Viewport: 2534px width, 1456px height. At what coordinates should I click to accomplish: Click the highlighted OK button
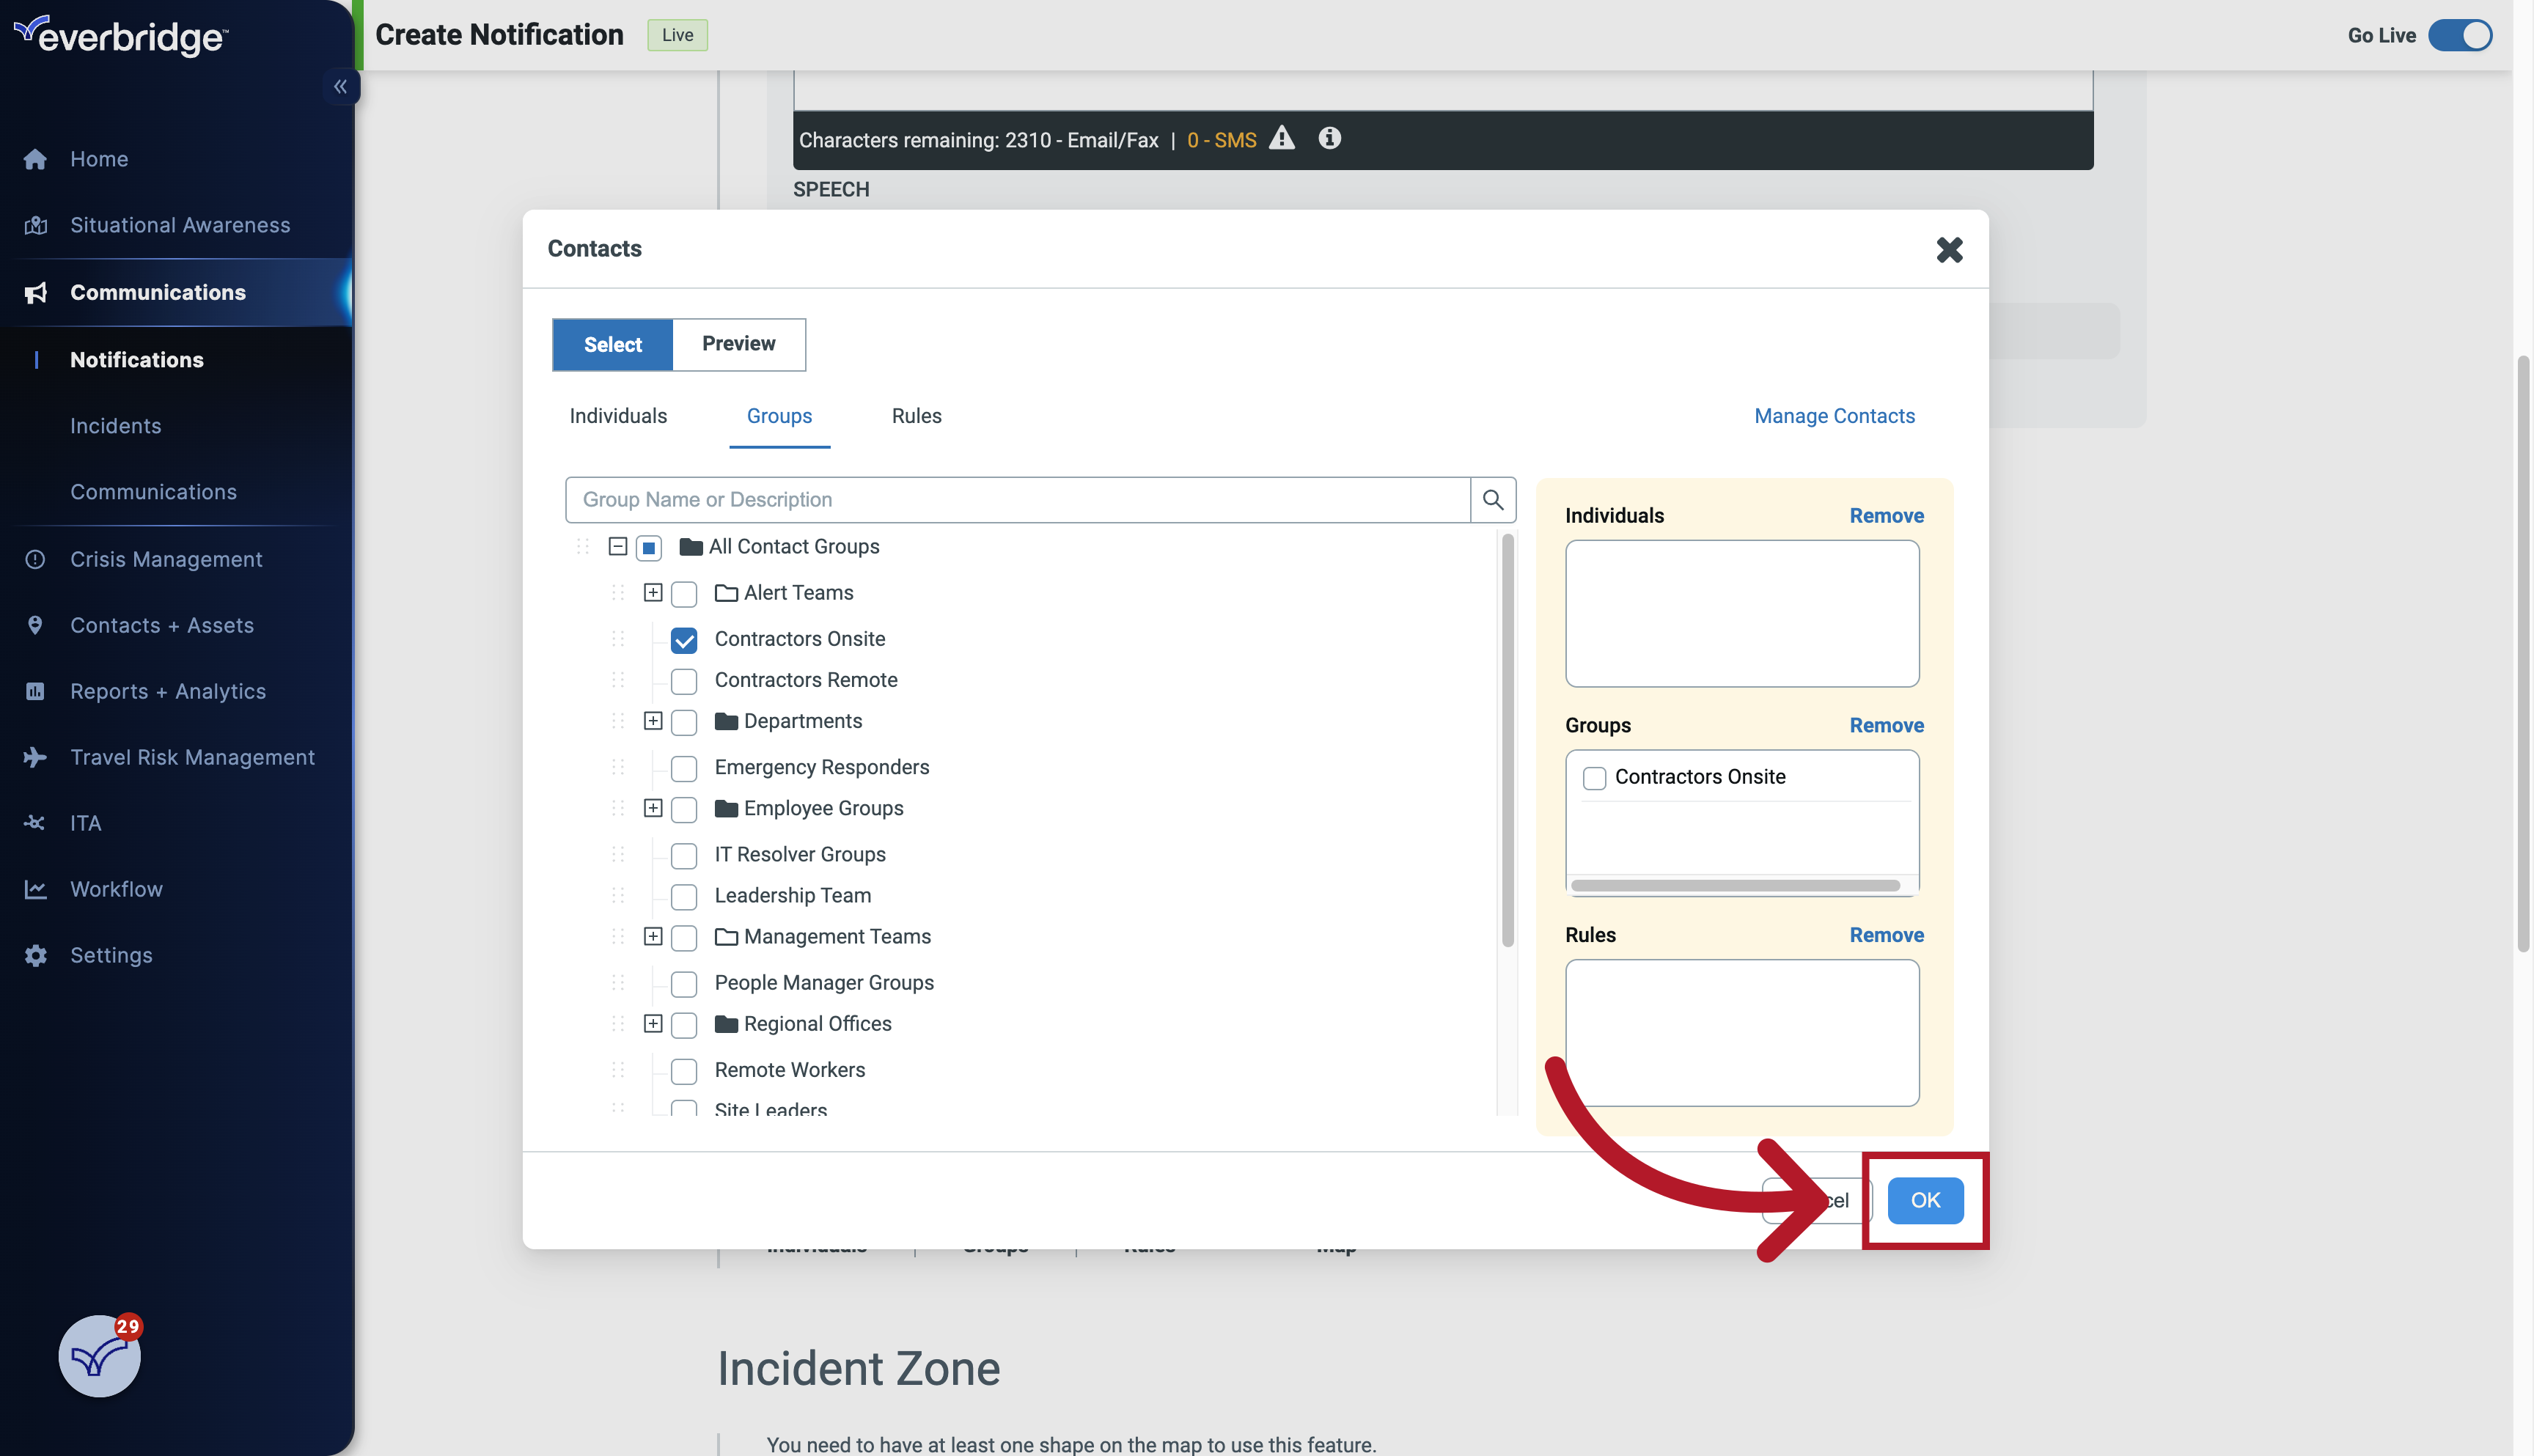click(x=1925, y=1200)
